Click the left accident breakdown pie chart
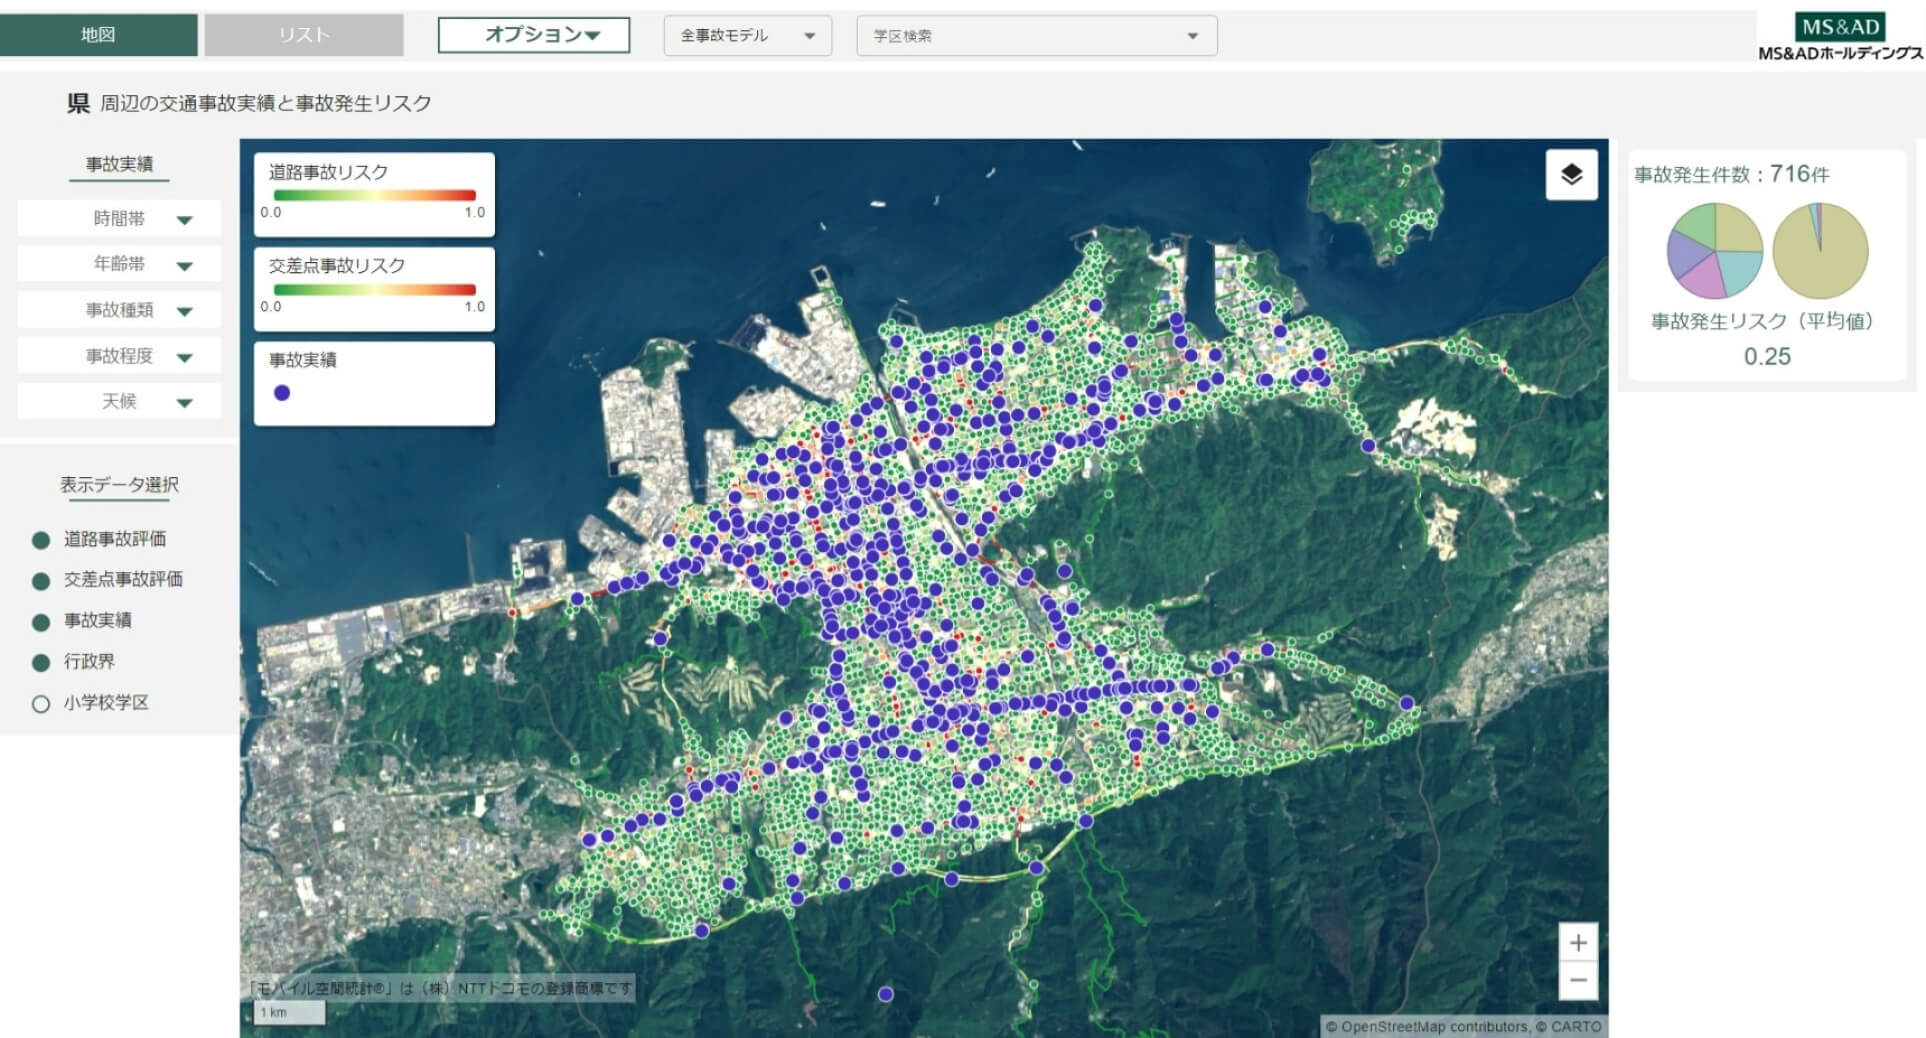Screen dimensions: 1926x1038 (1714, 250)
